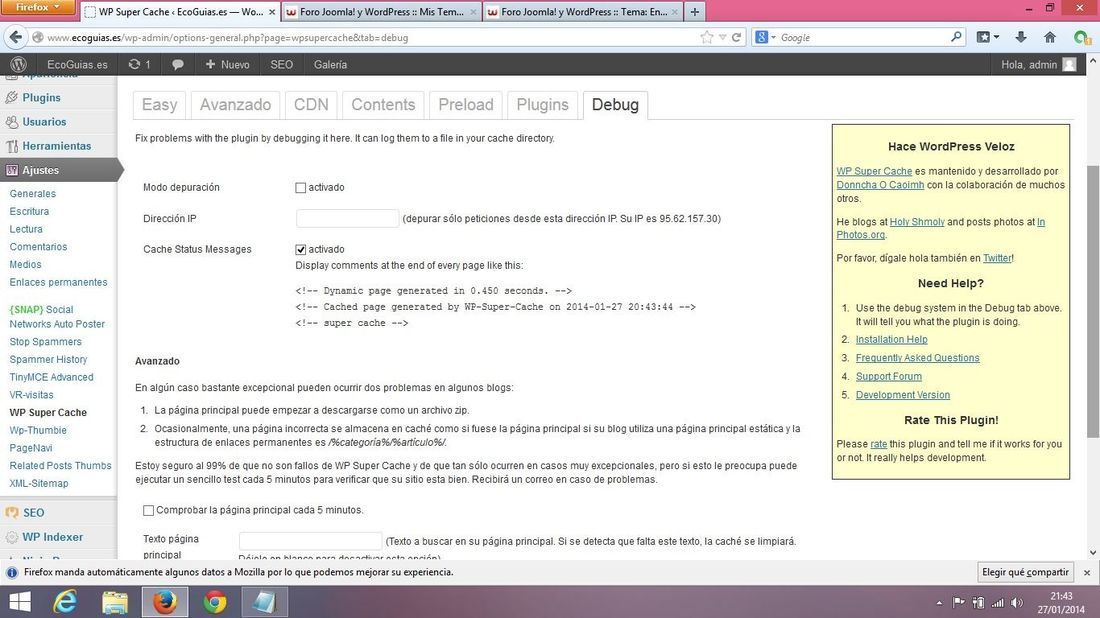Switch to browser tab Foro Joomla Mis Temas

(381, 12)
